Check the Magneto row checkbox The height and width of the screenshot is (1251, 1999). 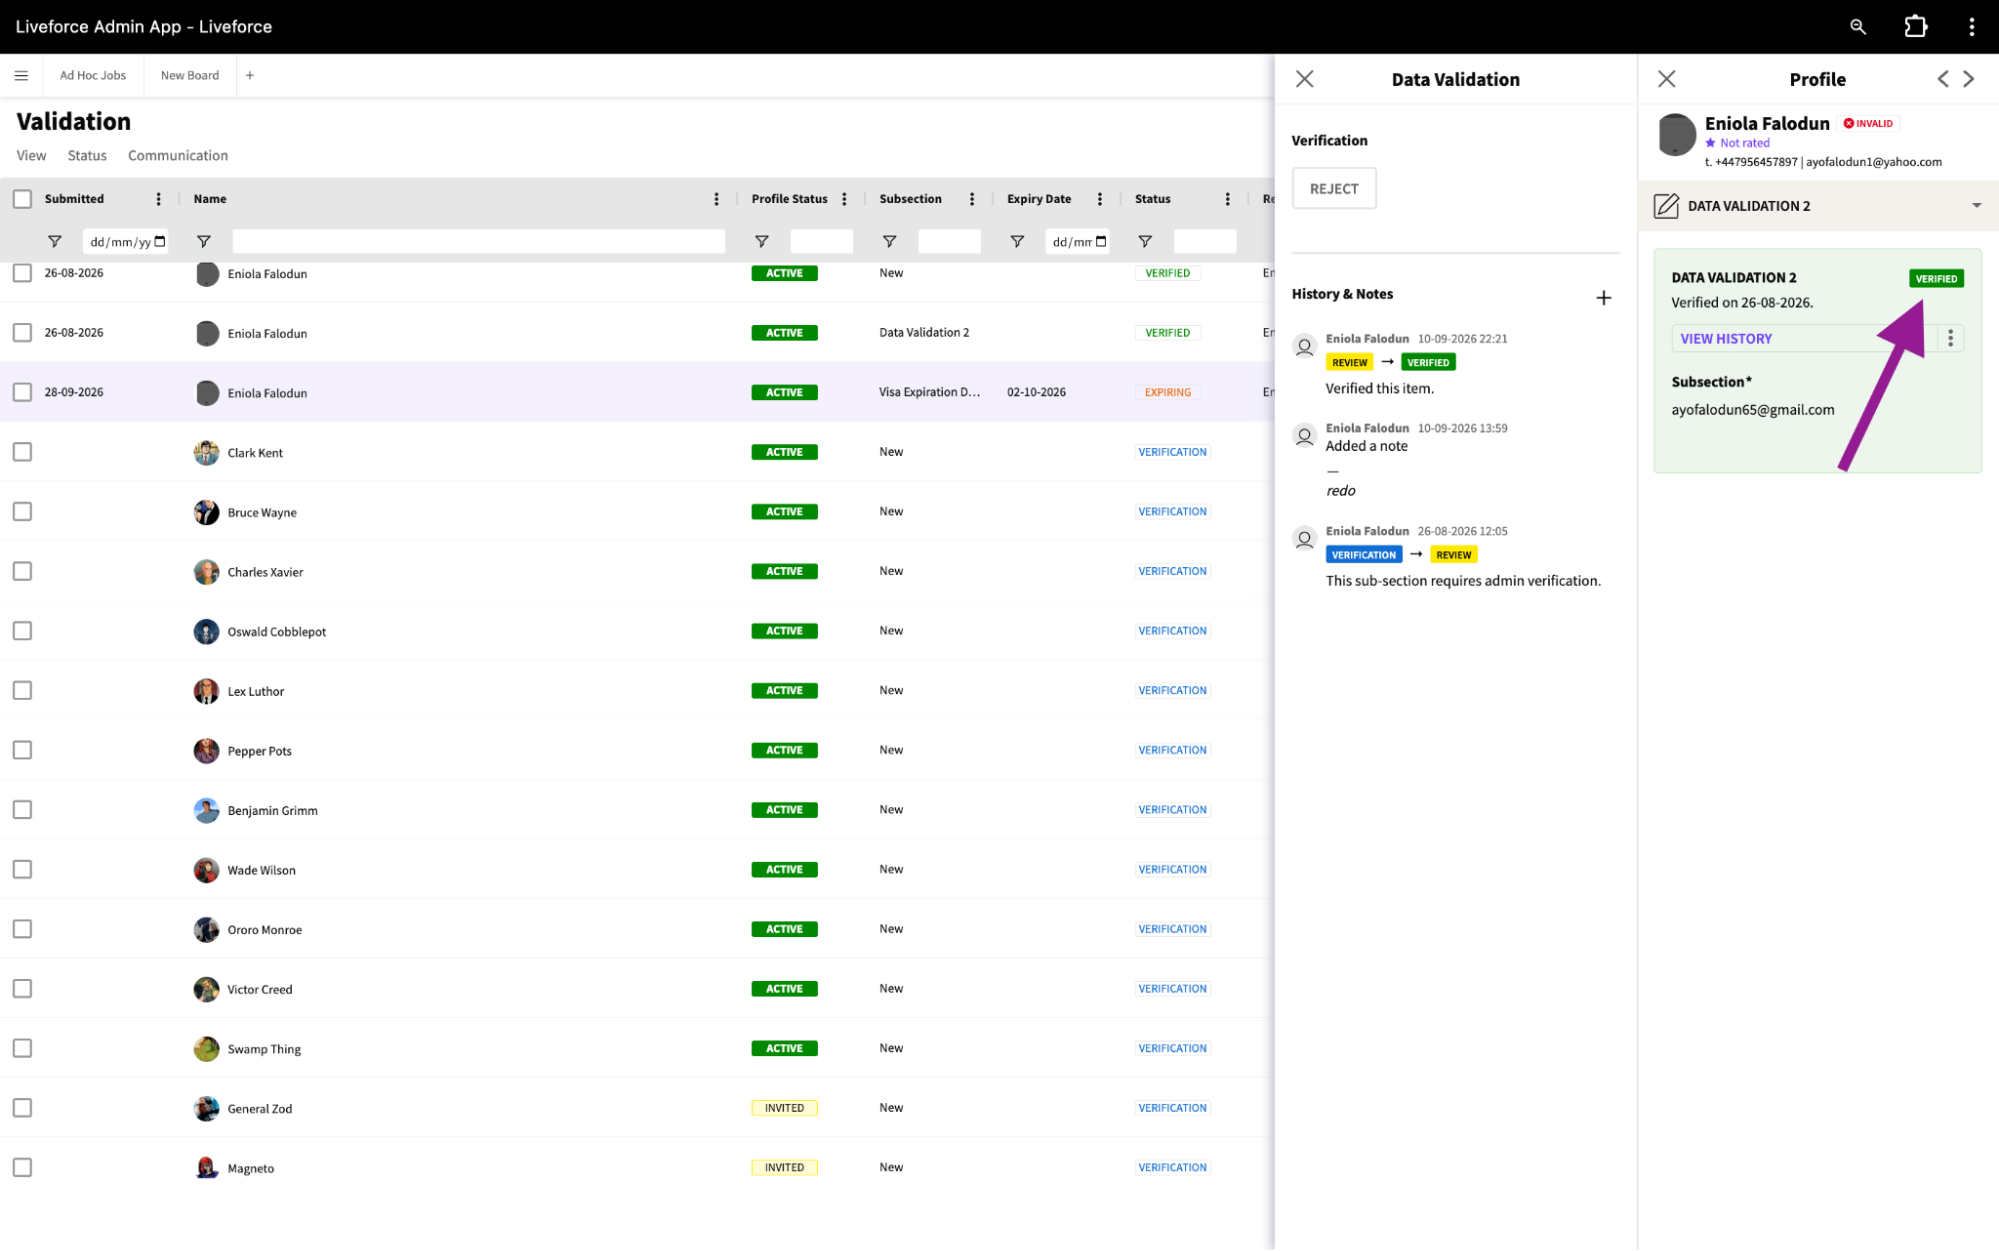coord(22,1168)
